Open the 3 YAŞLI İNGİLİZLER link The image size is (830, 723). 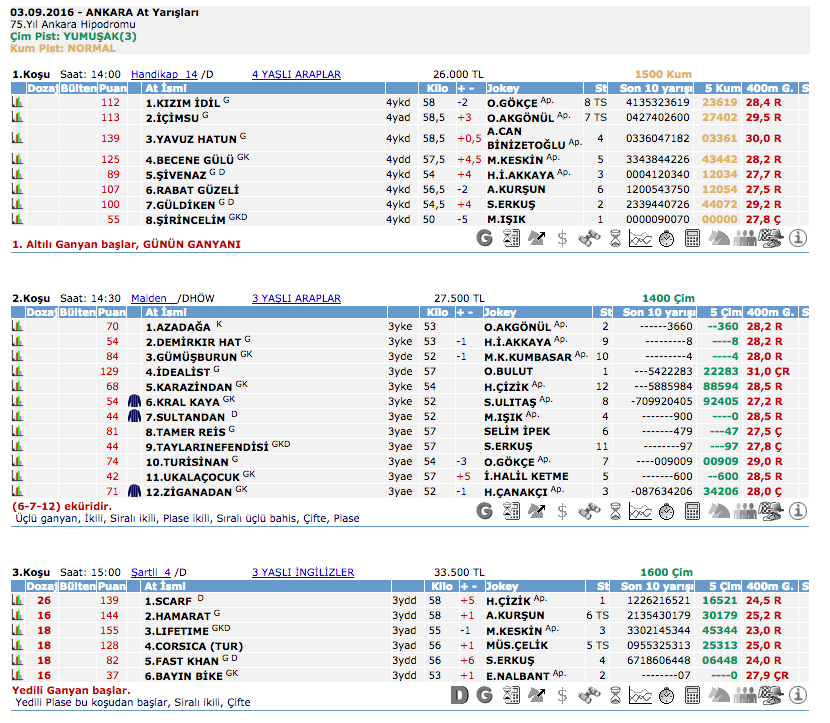pos(303,572)
